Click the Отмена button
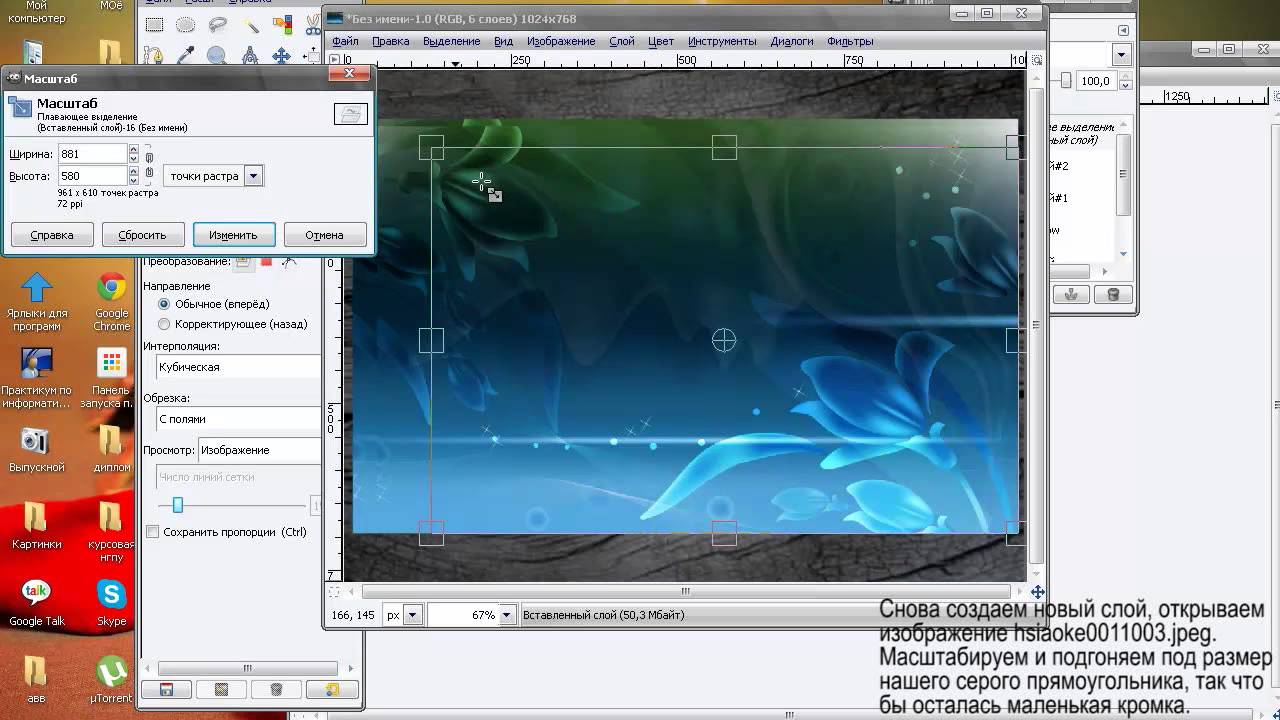This screenshot has height=720, width=1280. click(x=324, y=235)
